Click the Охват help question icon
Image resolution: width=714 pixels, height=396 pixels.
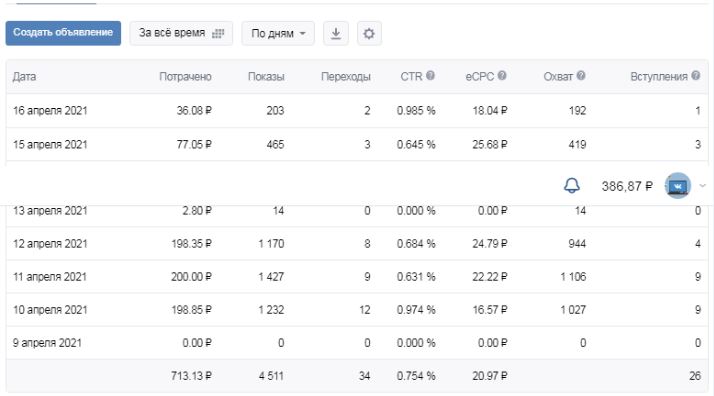[581, 76]
